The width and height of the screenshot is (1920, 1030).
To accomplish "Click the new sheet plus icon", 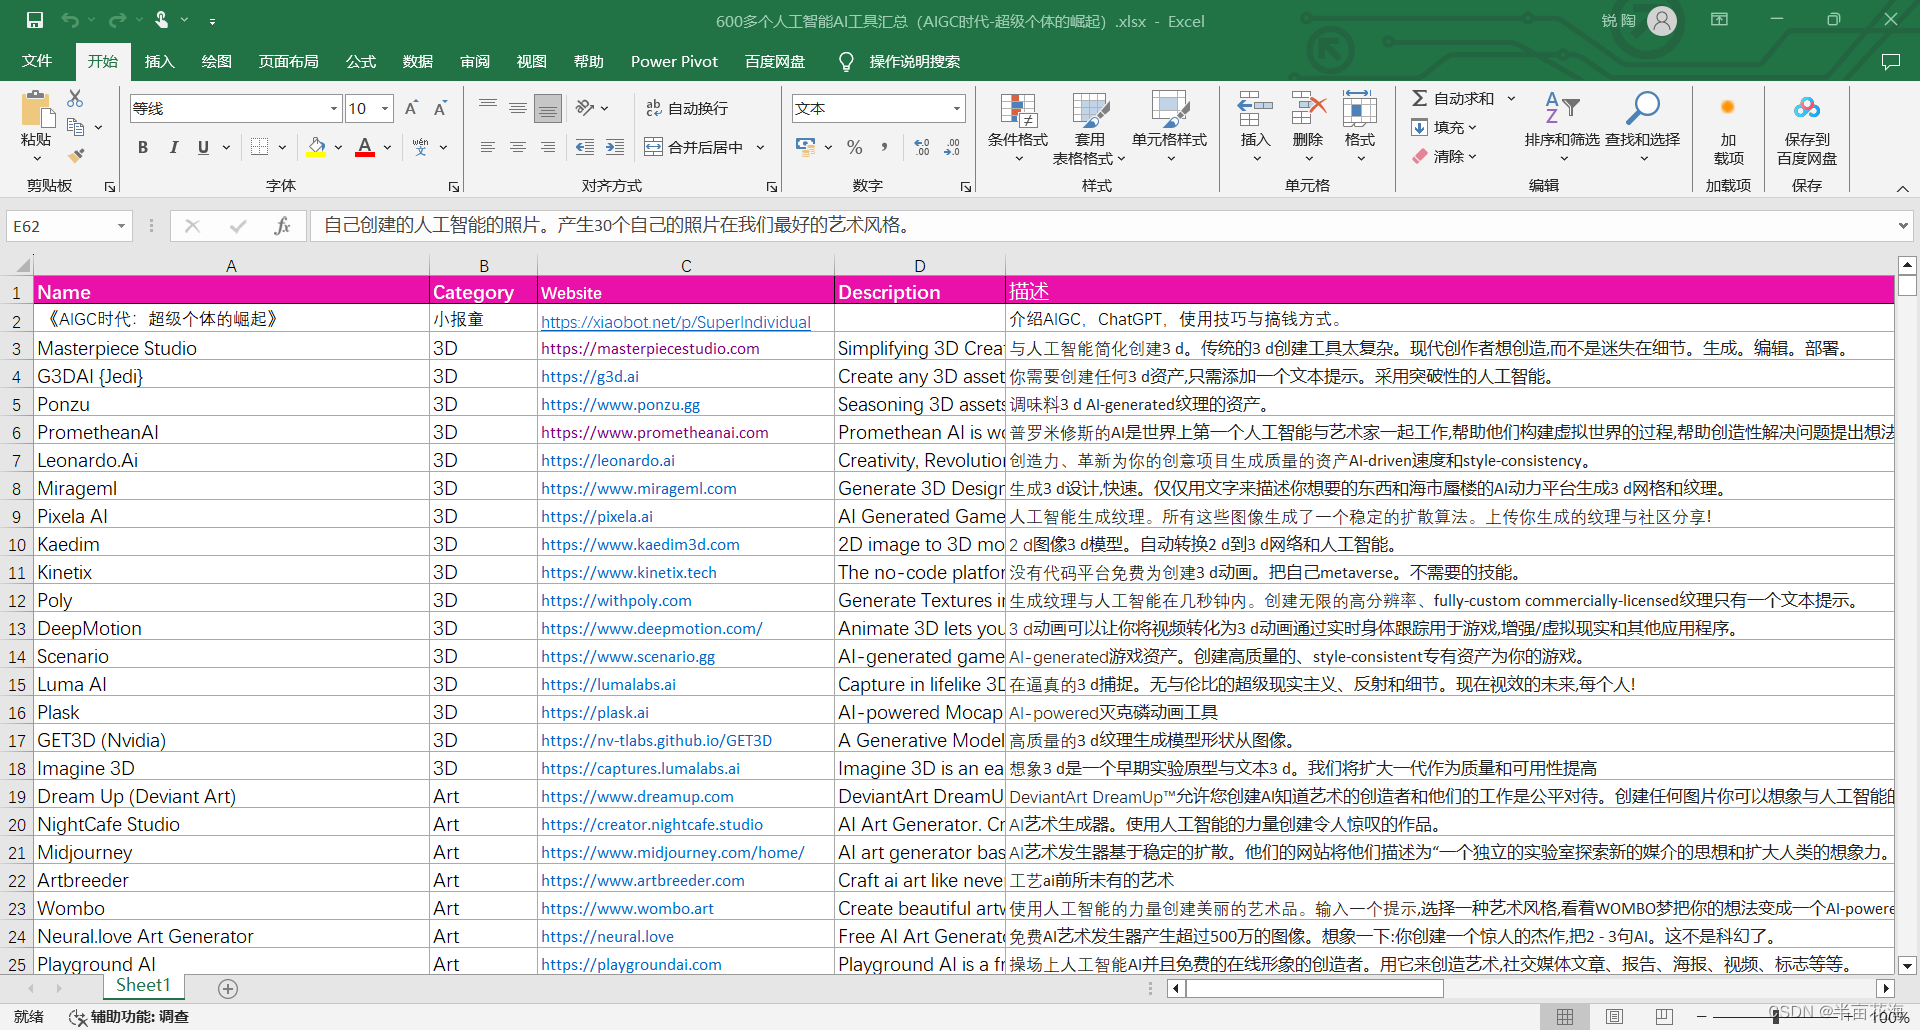I will coord(228,988).
